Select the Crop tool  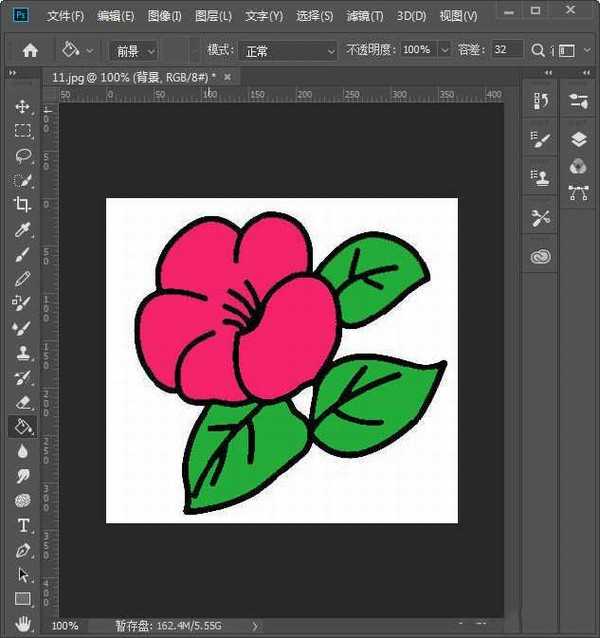(22, 205)
